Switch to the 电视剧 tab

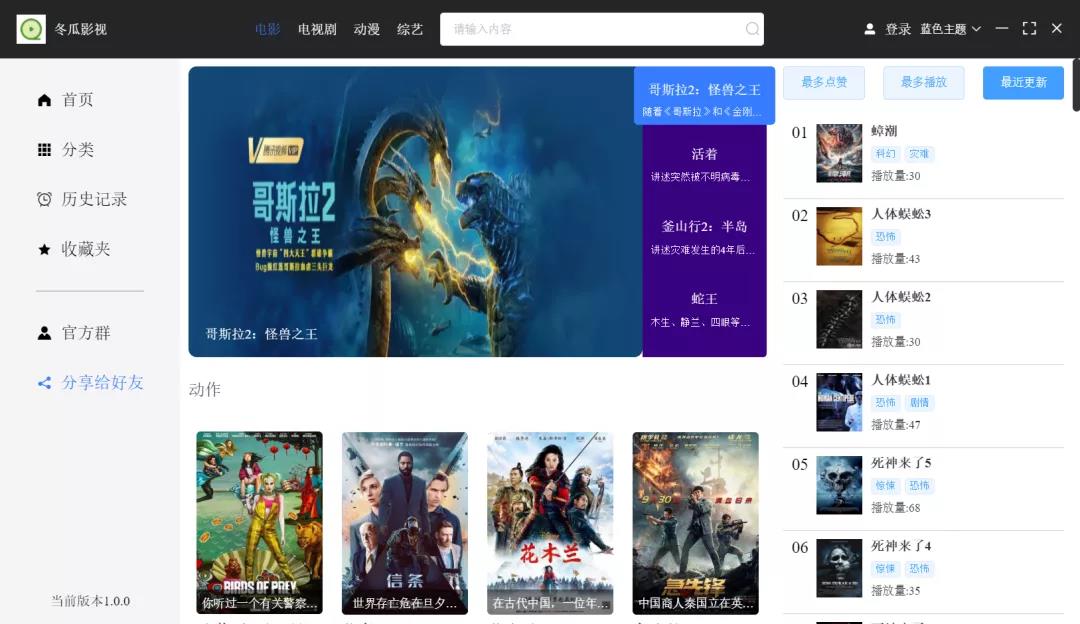tap(317, 29)
